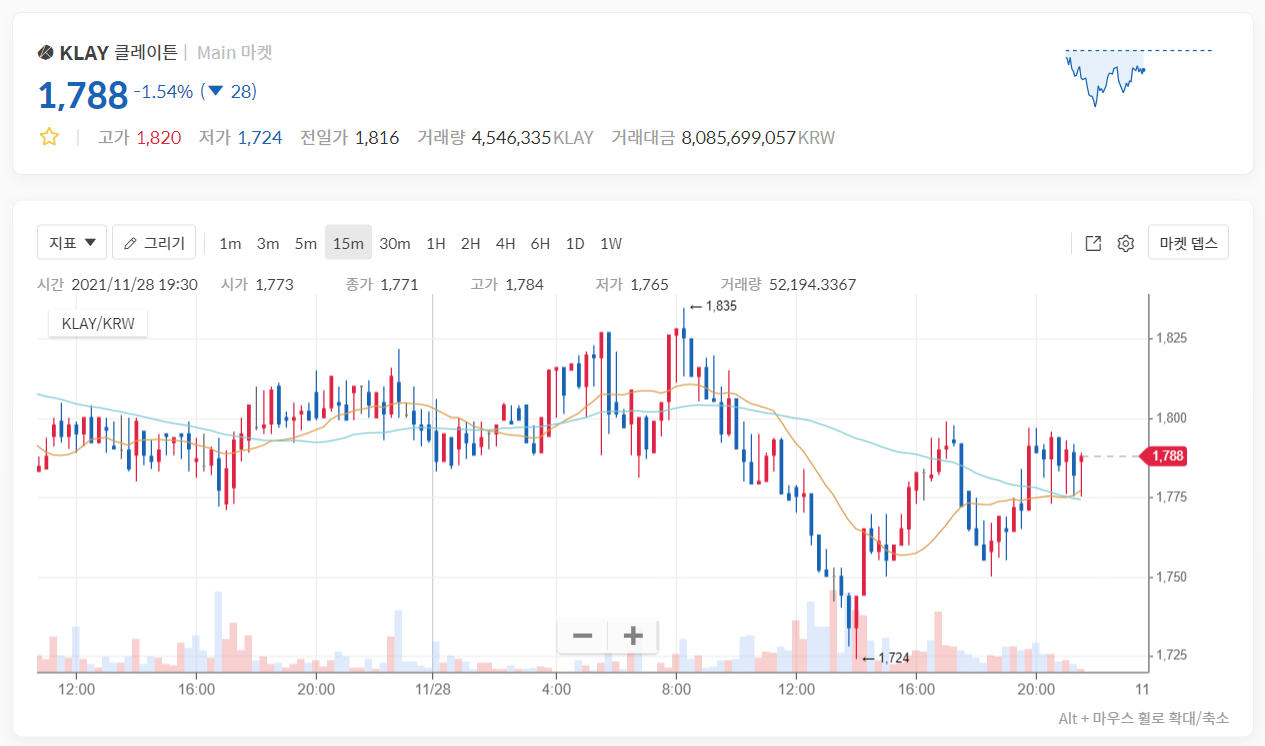Click the chart 거래량 52,194.3367 readout
The image size is (1265, 746).
(788, 285)
